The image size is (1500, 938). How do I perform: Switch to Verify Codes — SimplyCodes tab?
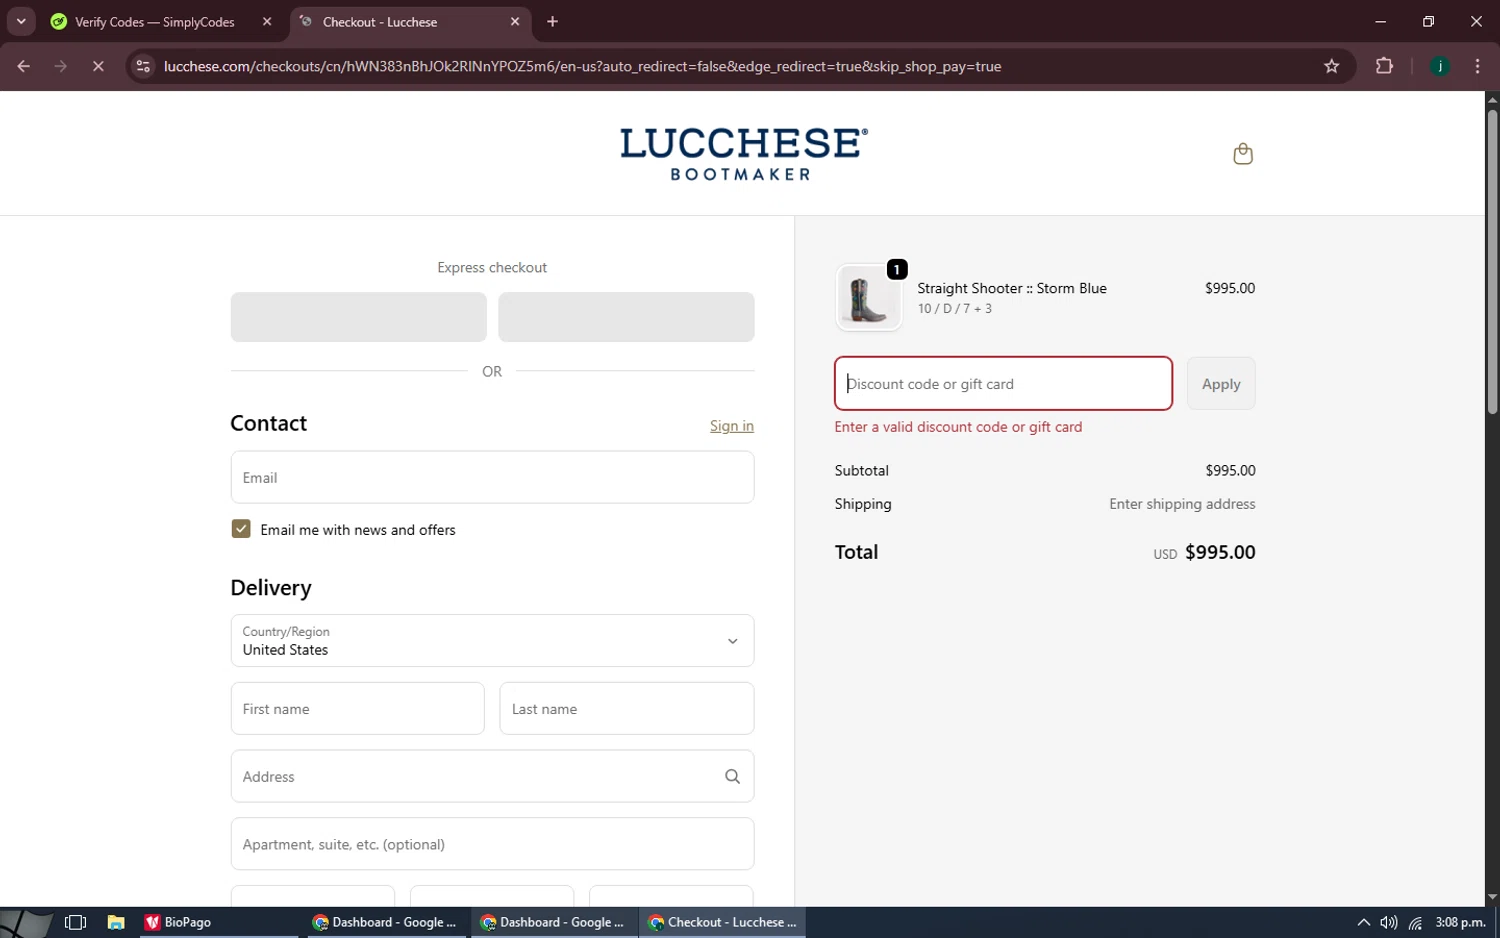155,22
